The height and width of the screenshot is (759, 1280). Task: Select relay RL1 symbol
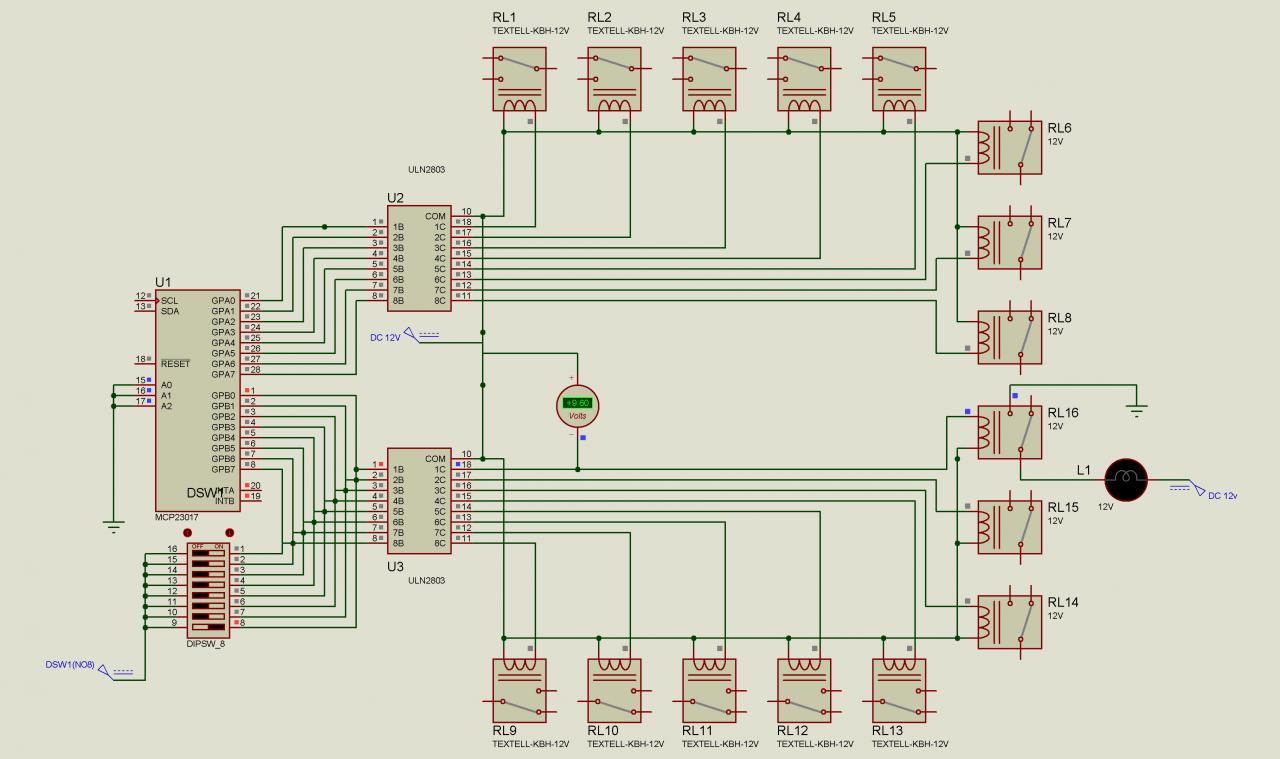coord(520,79)
